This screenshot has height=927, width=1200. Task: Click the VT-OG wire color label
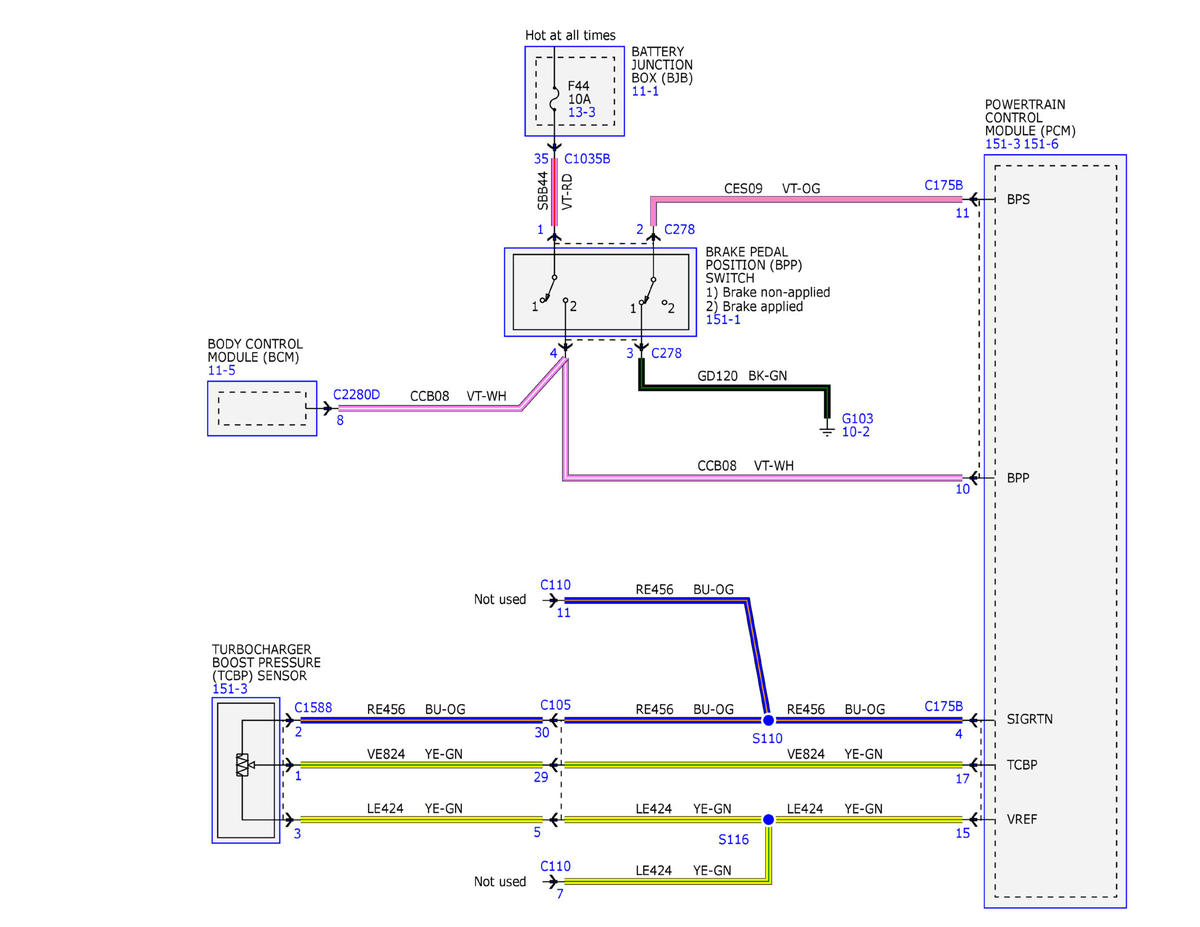[801, 187]
